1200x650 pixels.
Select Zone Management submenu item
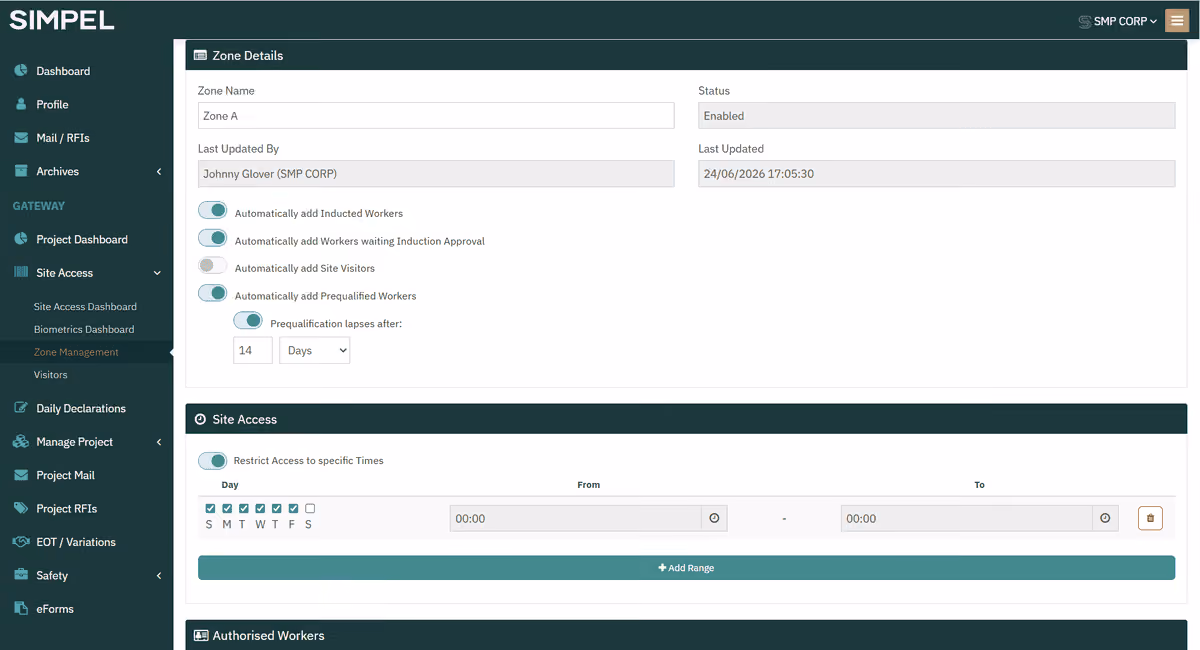pos(76,352)
